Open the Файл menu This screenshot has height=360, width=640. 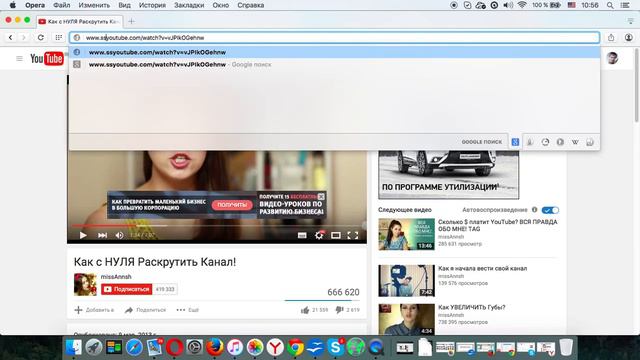tap(62, 5)
